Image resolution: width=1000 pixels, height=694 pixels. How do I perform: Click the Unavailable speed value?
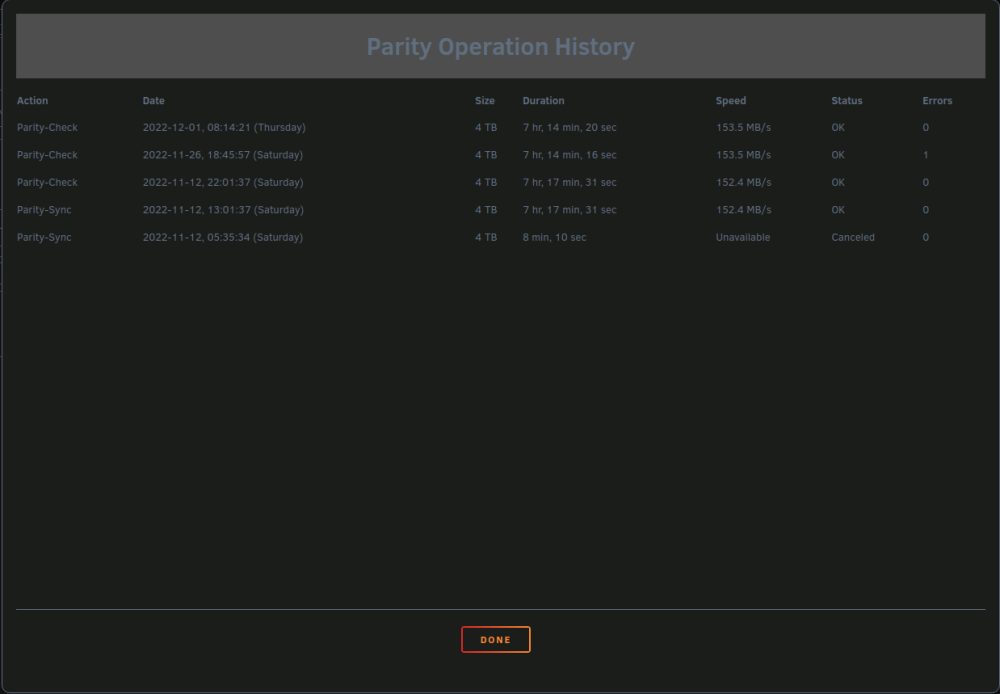coord(743,237)
